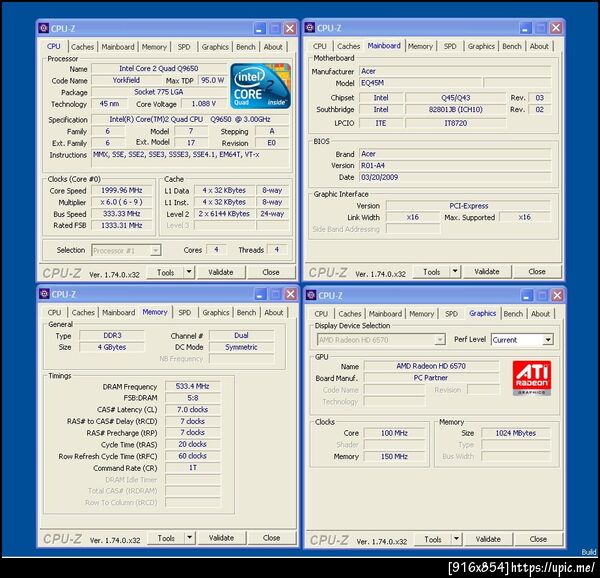The image size is (600, 578).
Task: Click processor Name field Intel Core 2 Quad Q9650
Action: pos(158,68)
